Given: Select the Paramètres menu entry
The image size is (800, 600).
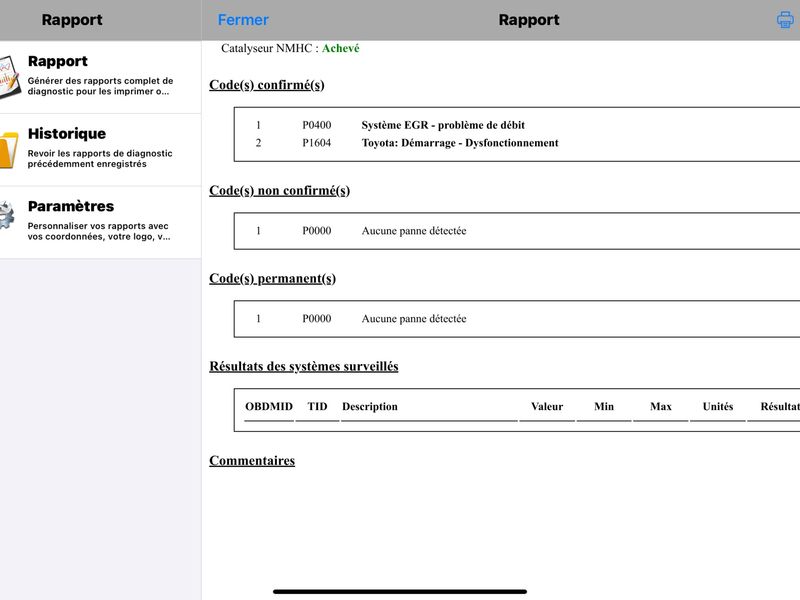Looking at the screenshot, I should point(101,222).
